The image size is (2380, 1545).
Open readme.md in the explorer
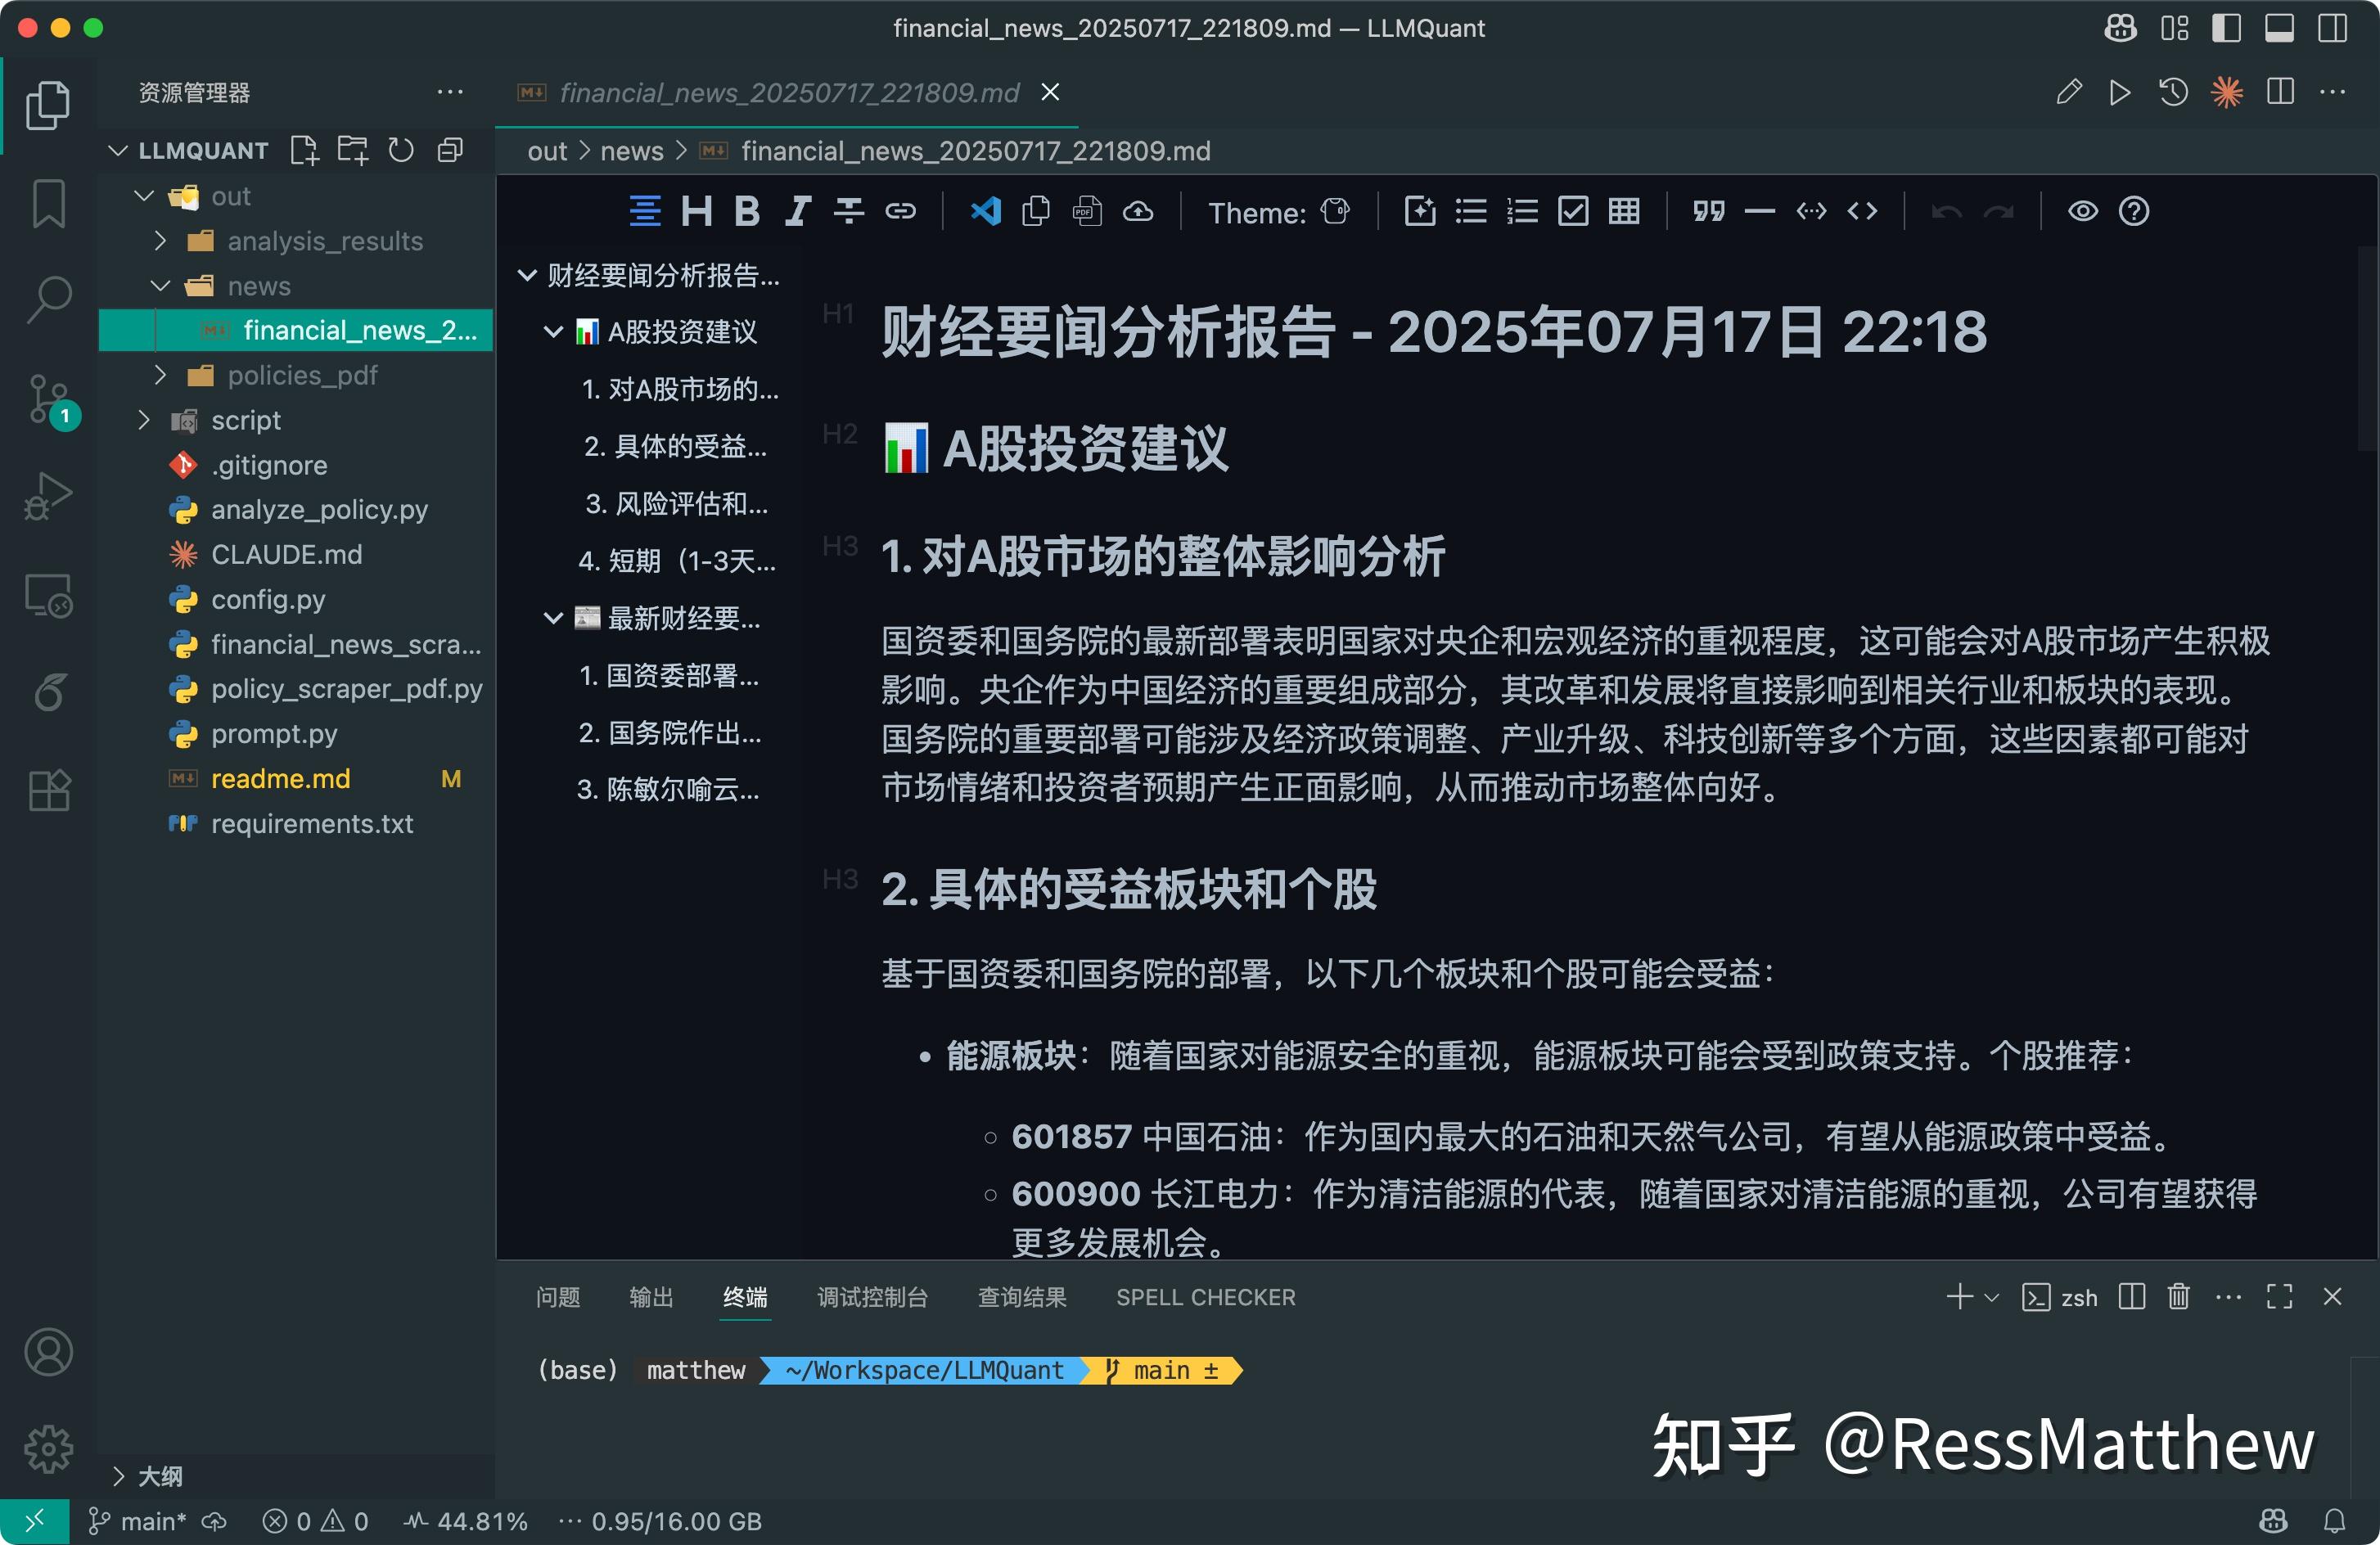(x=280, y=779)
